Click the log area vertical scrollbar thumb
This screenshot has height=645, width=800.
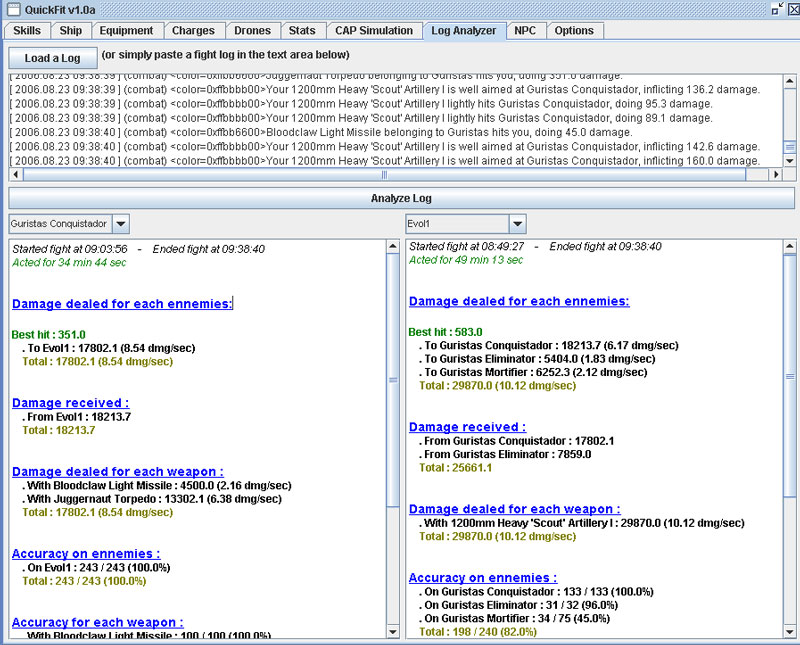coord(790,148)
